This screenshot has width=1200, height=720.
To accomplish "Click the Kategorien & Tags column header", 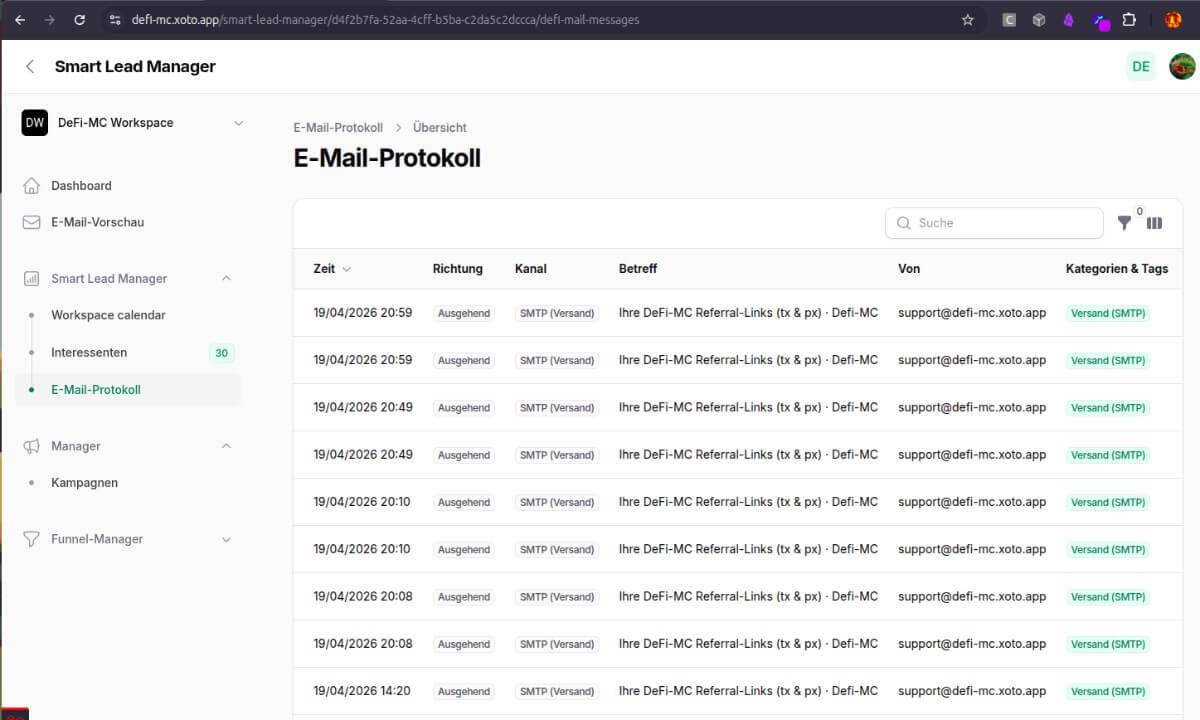I will [1117, 269].
